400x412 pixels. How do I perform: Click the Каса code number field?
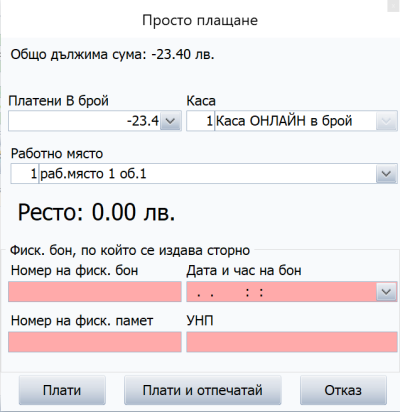(200, 121)
